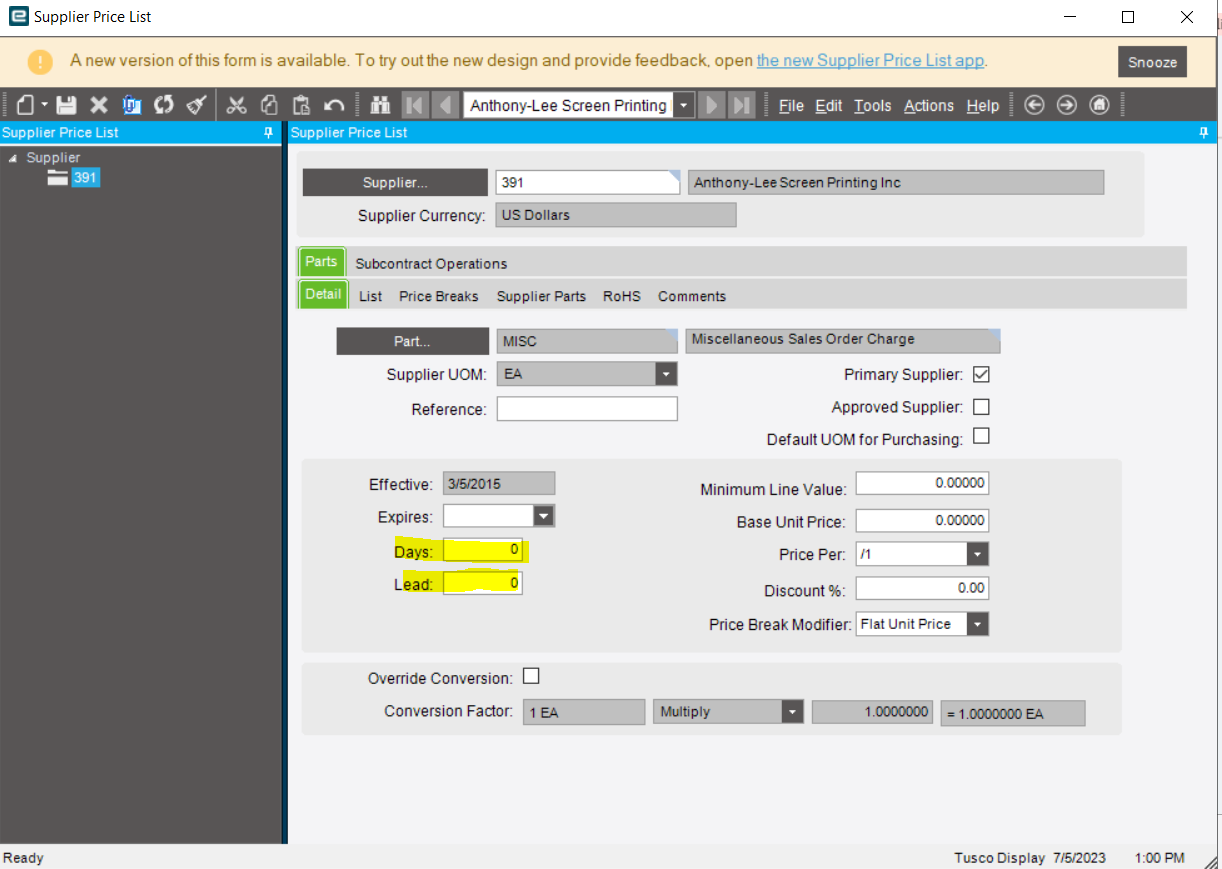This screenshot has height=869, width=1222.
Task: Select the Detail tab
Action: (323, 294)
